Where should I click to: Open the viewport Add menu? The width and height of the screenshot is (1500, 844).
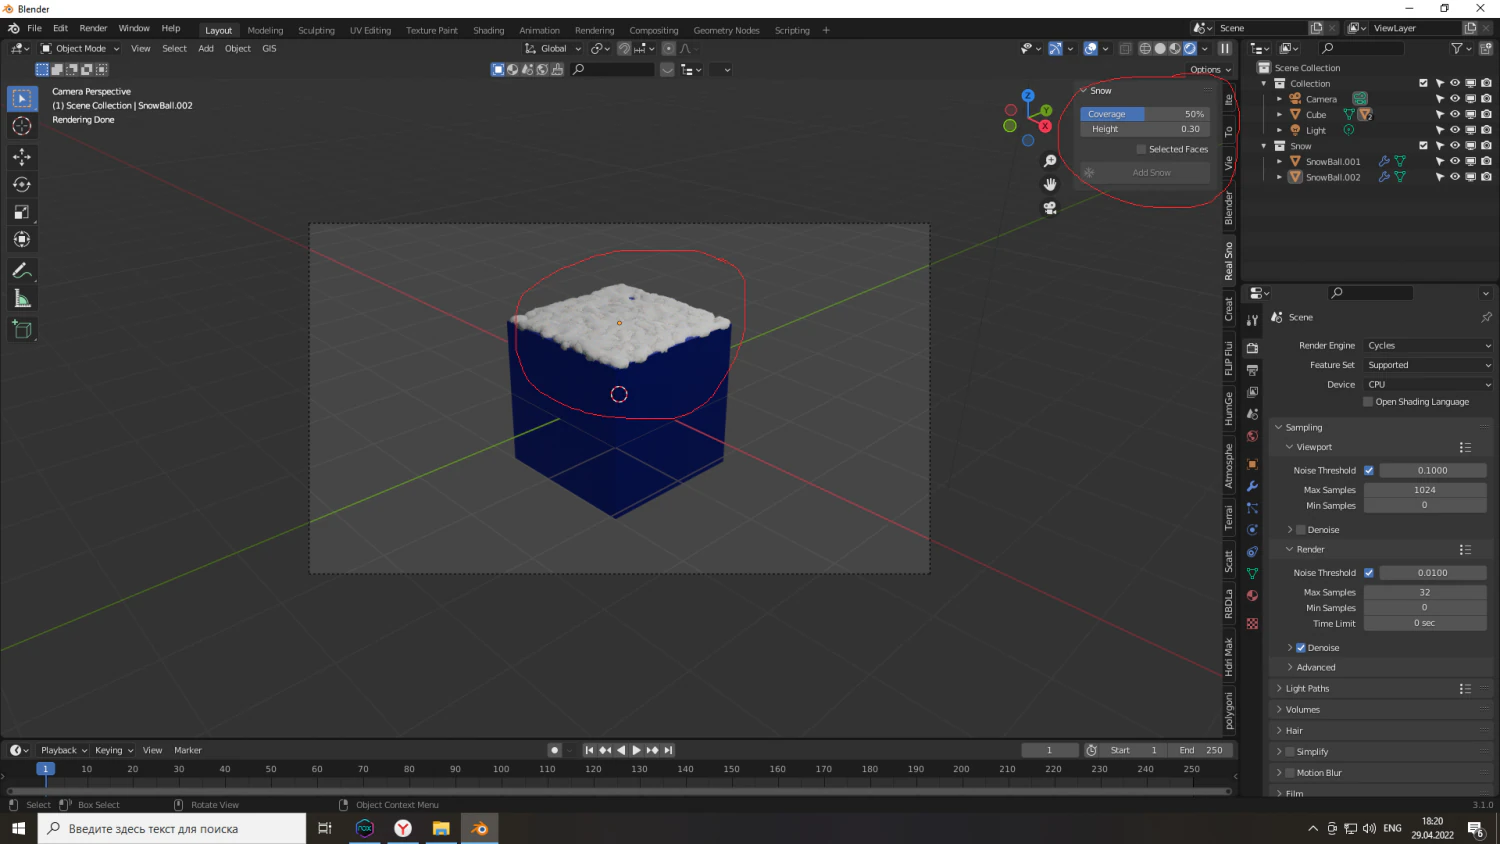click(205, 48)
